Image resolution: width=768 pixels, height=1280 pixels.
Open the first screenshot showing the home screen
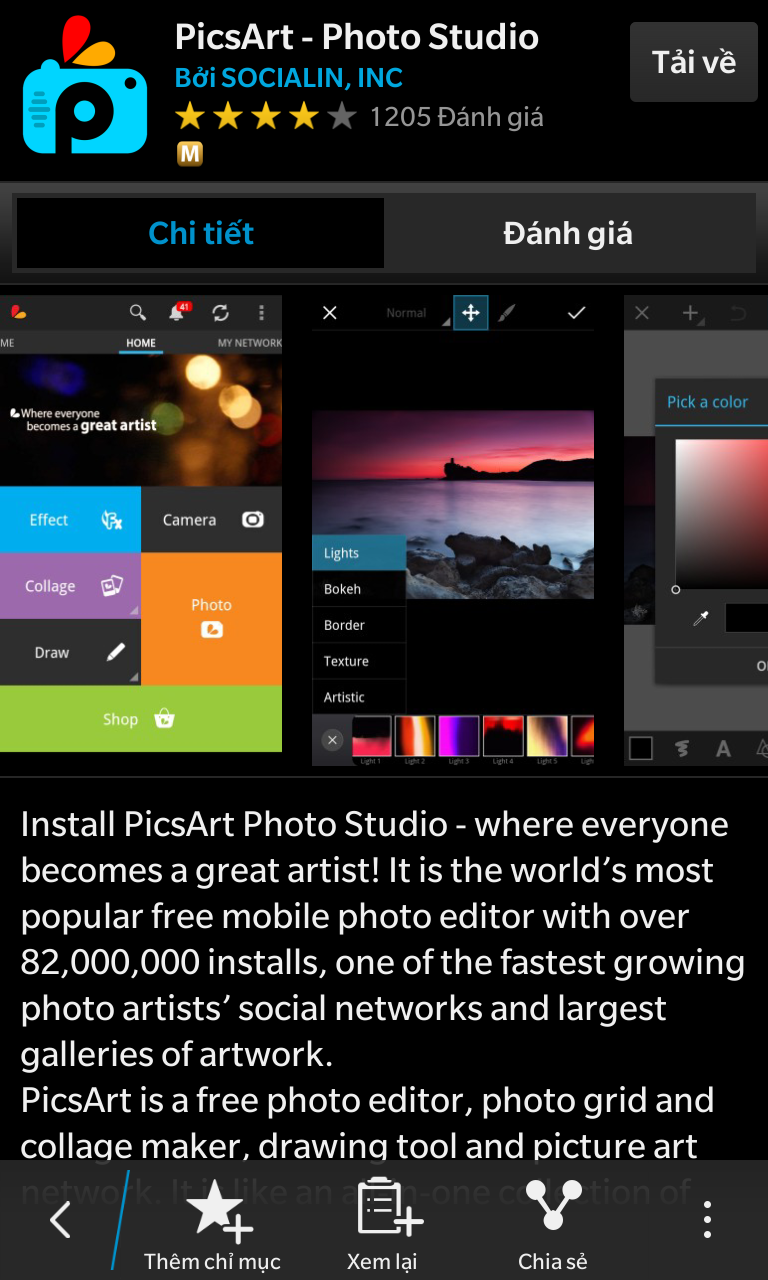tap(141, 523)
